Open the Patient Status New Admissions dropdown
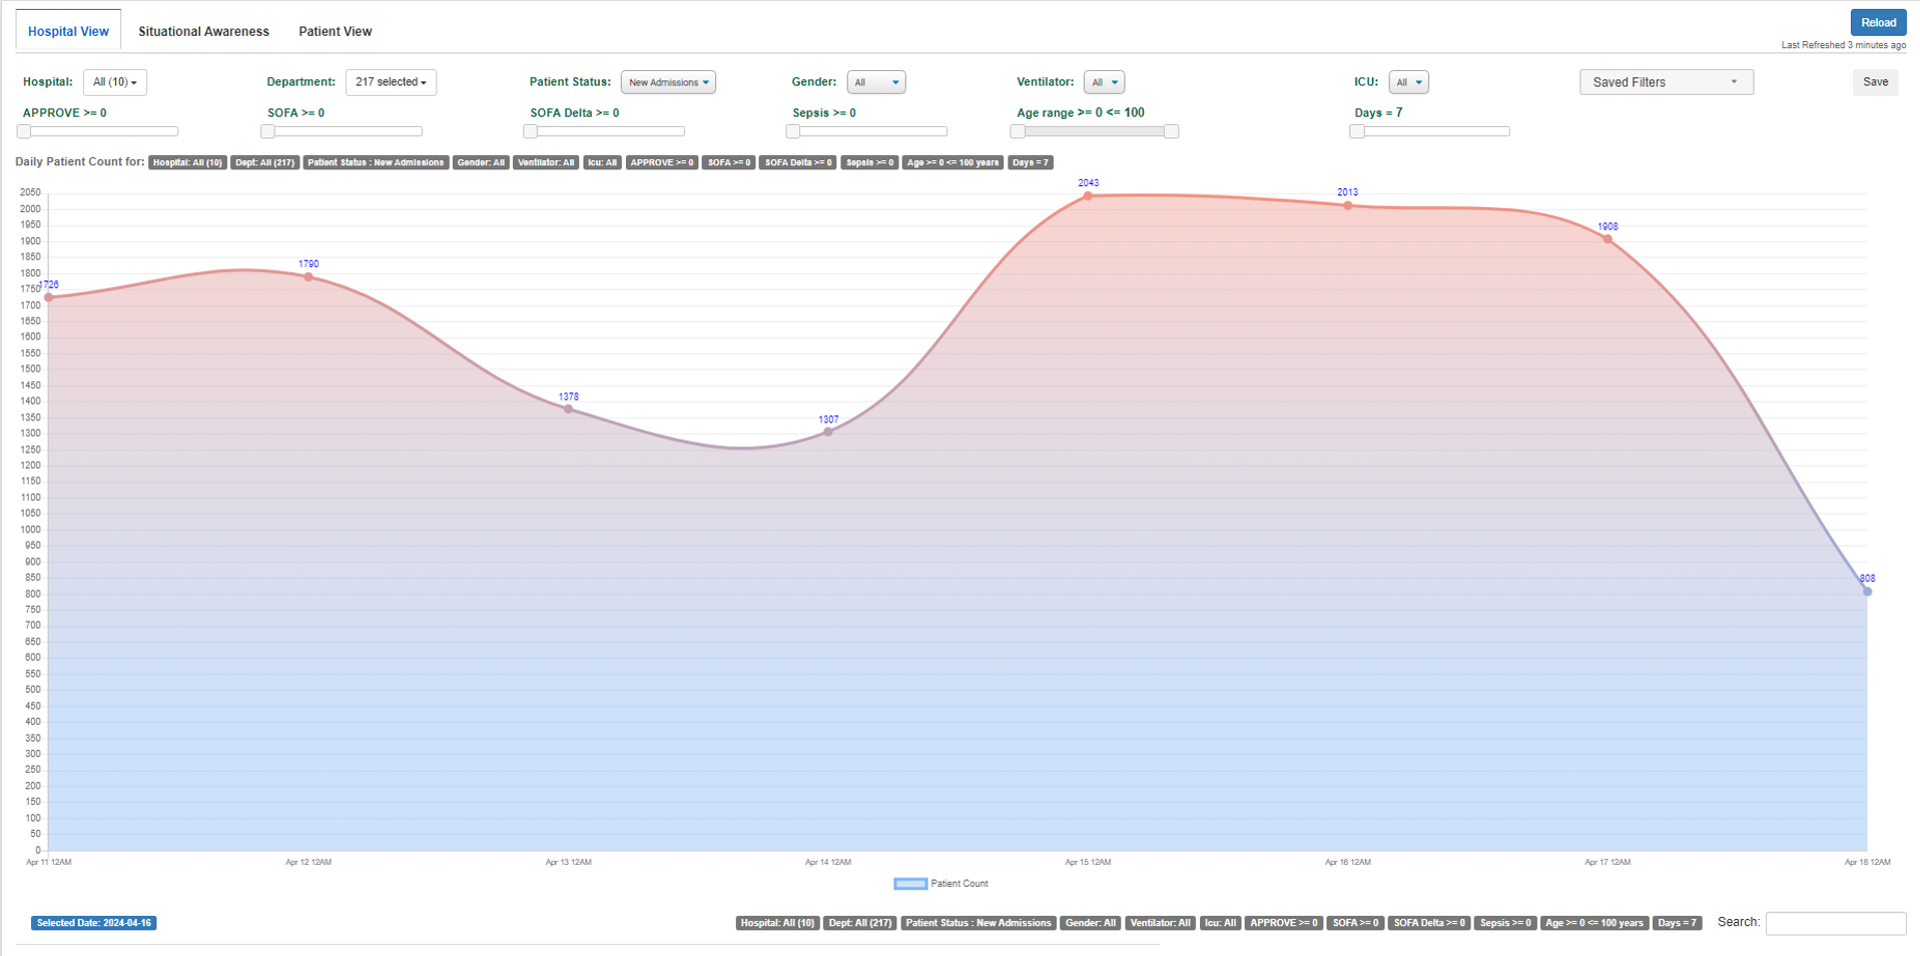The image size is (1920, 956). (x=668, y=82)
